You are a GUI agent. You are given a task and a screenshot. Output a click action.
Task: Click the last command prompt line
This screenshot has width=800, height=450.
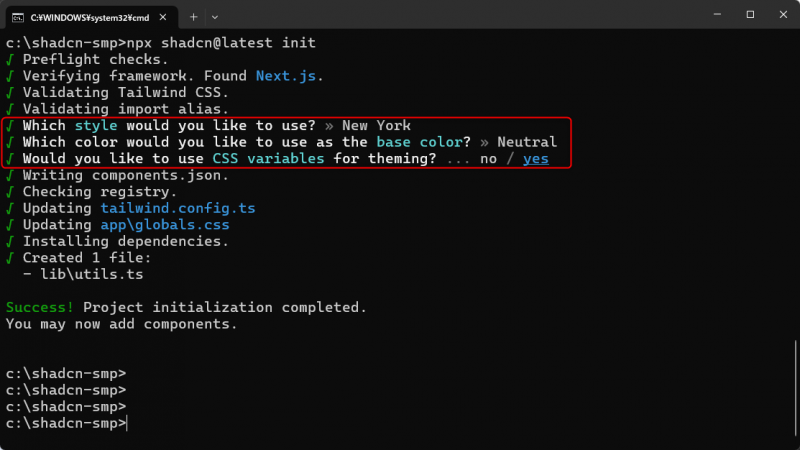(66, 423)
